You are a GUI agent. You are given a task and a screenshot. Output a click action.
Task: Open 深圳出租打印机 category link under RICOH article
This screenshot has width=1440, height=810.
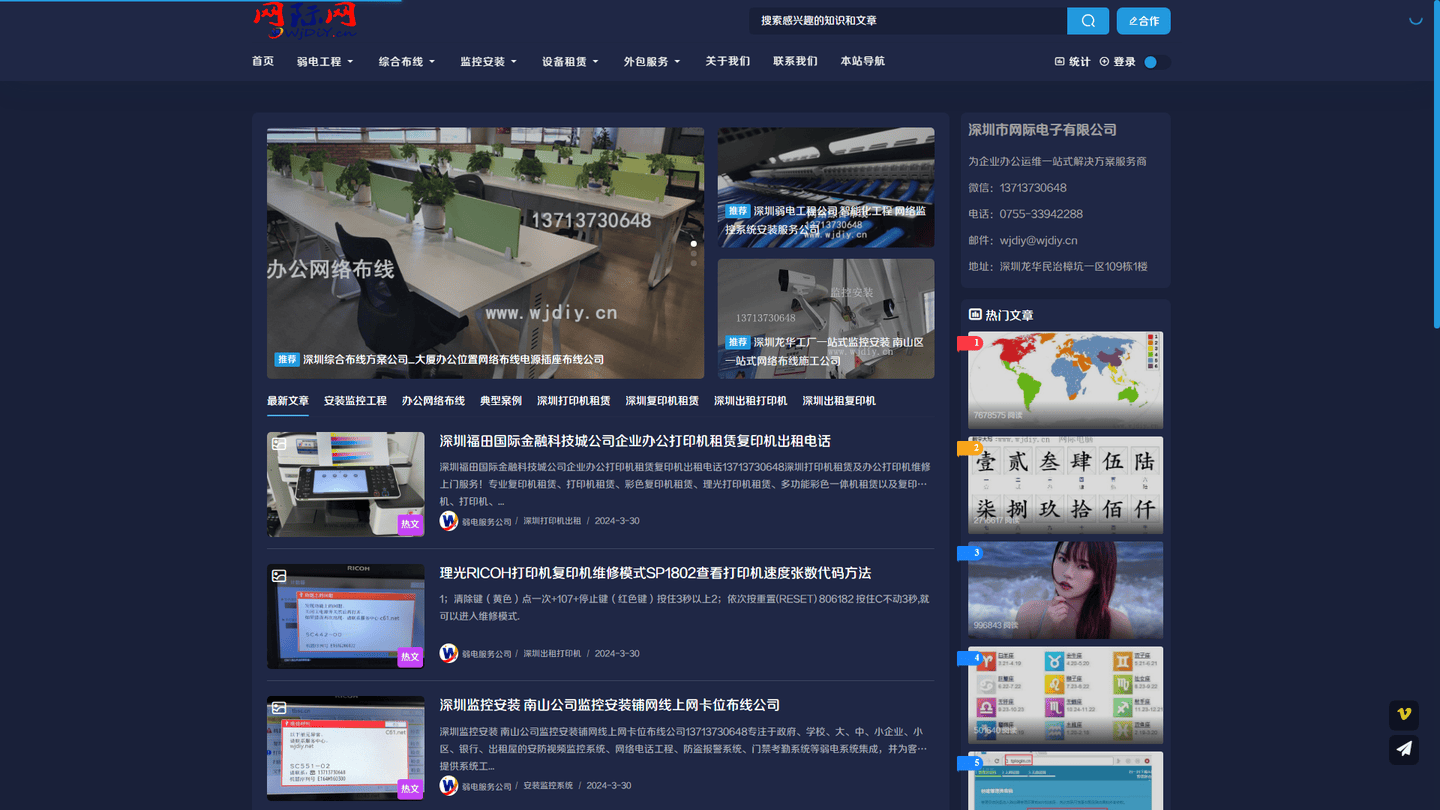click(x=552, y=653)
